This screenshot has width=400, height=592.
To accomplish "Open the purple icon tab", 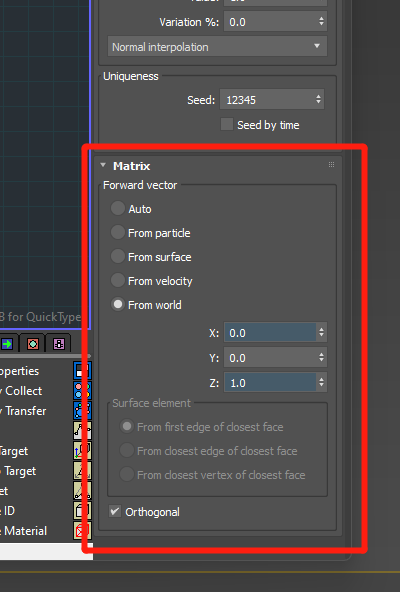I will (59, 344).
